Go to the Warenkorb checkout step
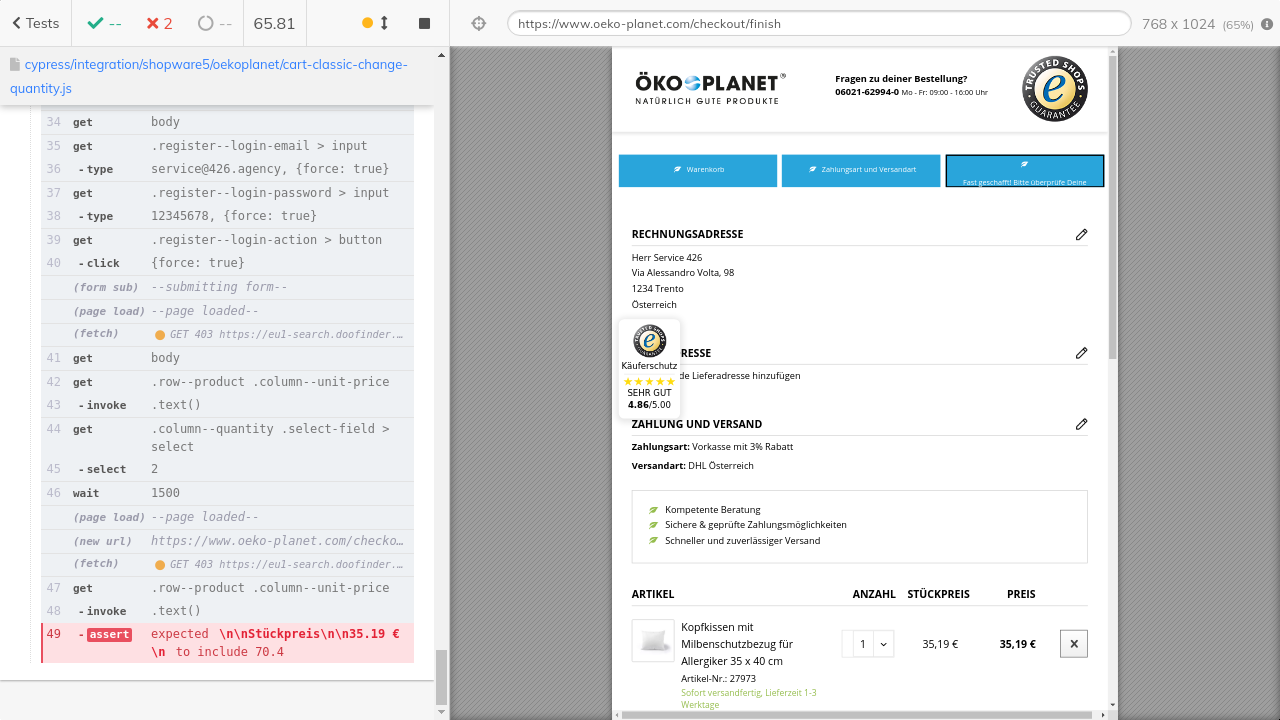Screen dimensions: 1280x720 point(698,170)
